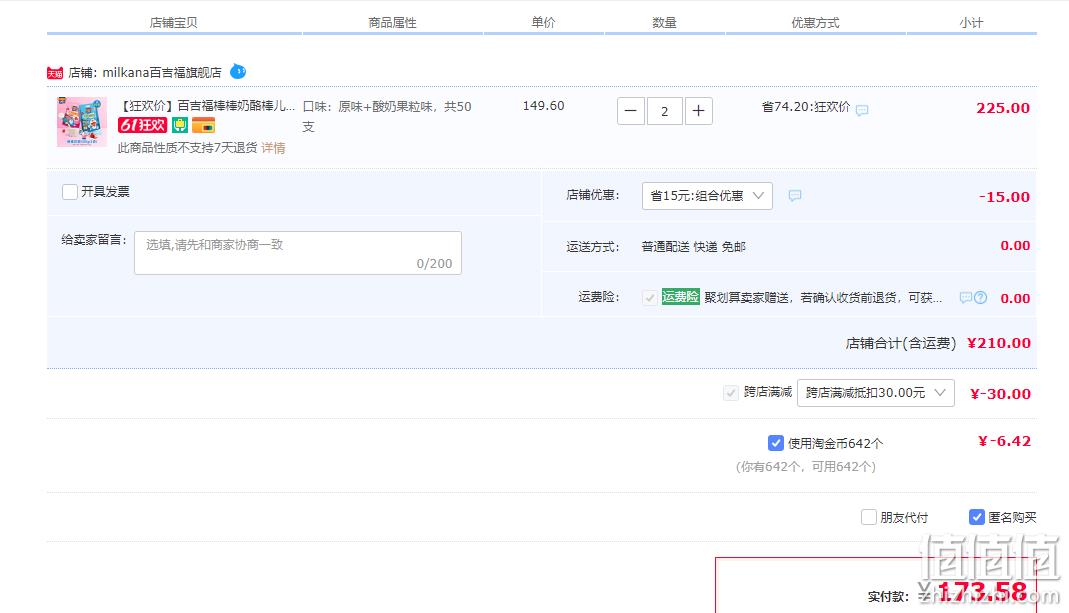Click the 数量 column header
The width and height of the screenshot is (1069, 613).
click(x=664, y=23)
